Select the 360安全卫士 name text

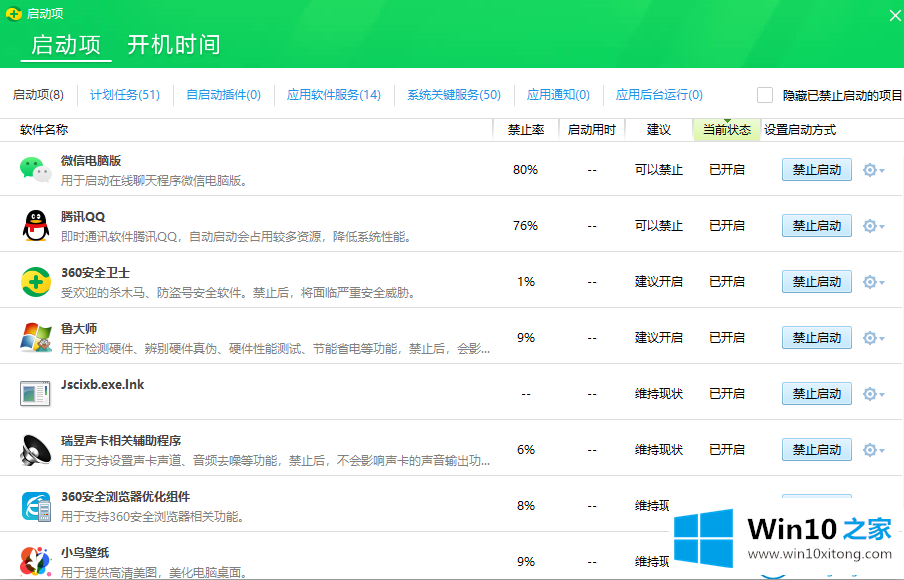95,273
